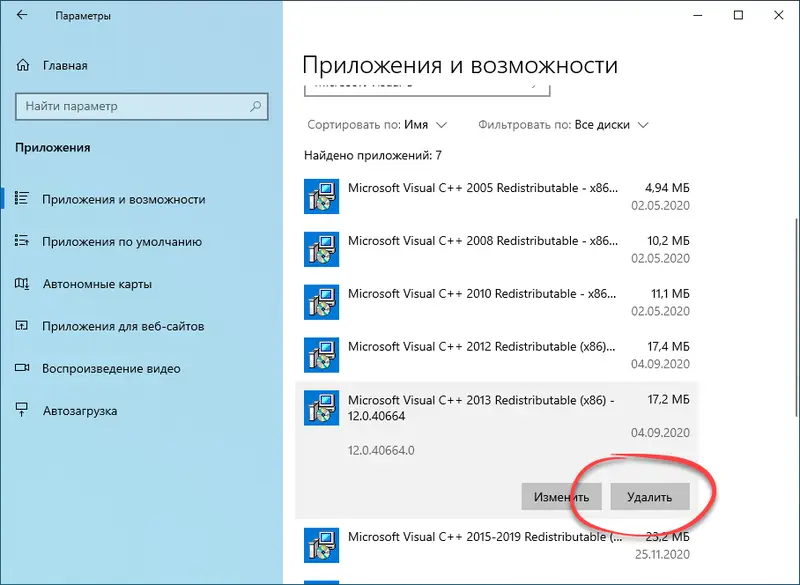Screen dimensions: 800x585
Task: Click the Visual C++ 2012 installer icon
Action: (x=321, y=355)
